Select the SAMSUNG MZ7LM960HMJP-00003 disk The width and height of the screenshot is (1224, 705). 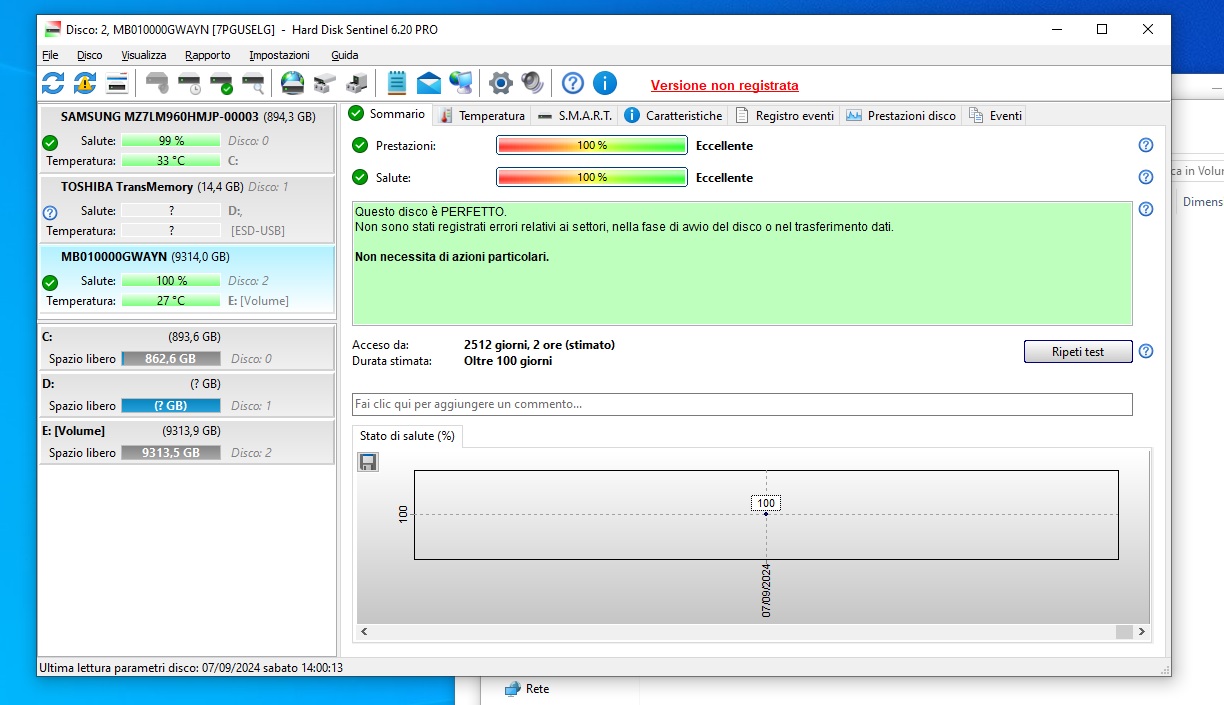coord(187,138)
